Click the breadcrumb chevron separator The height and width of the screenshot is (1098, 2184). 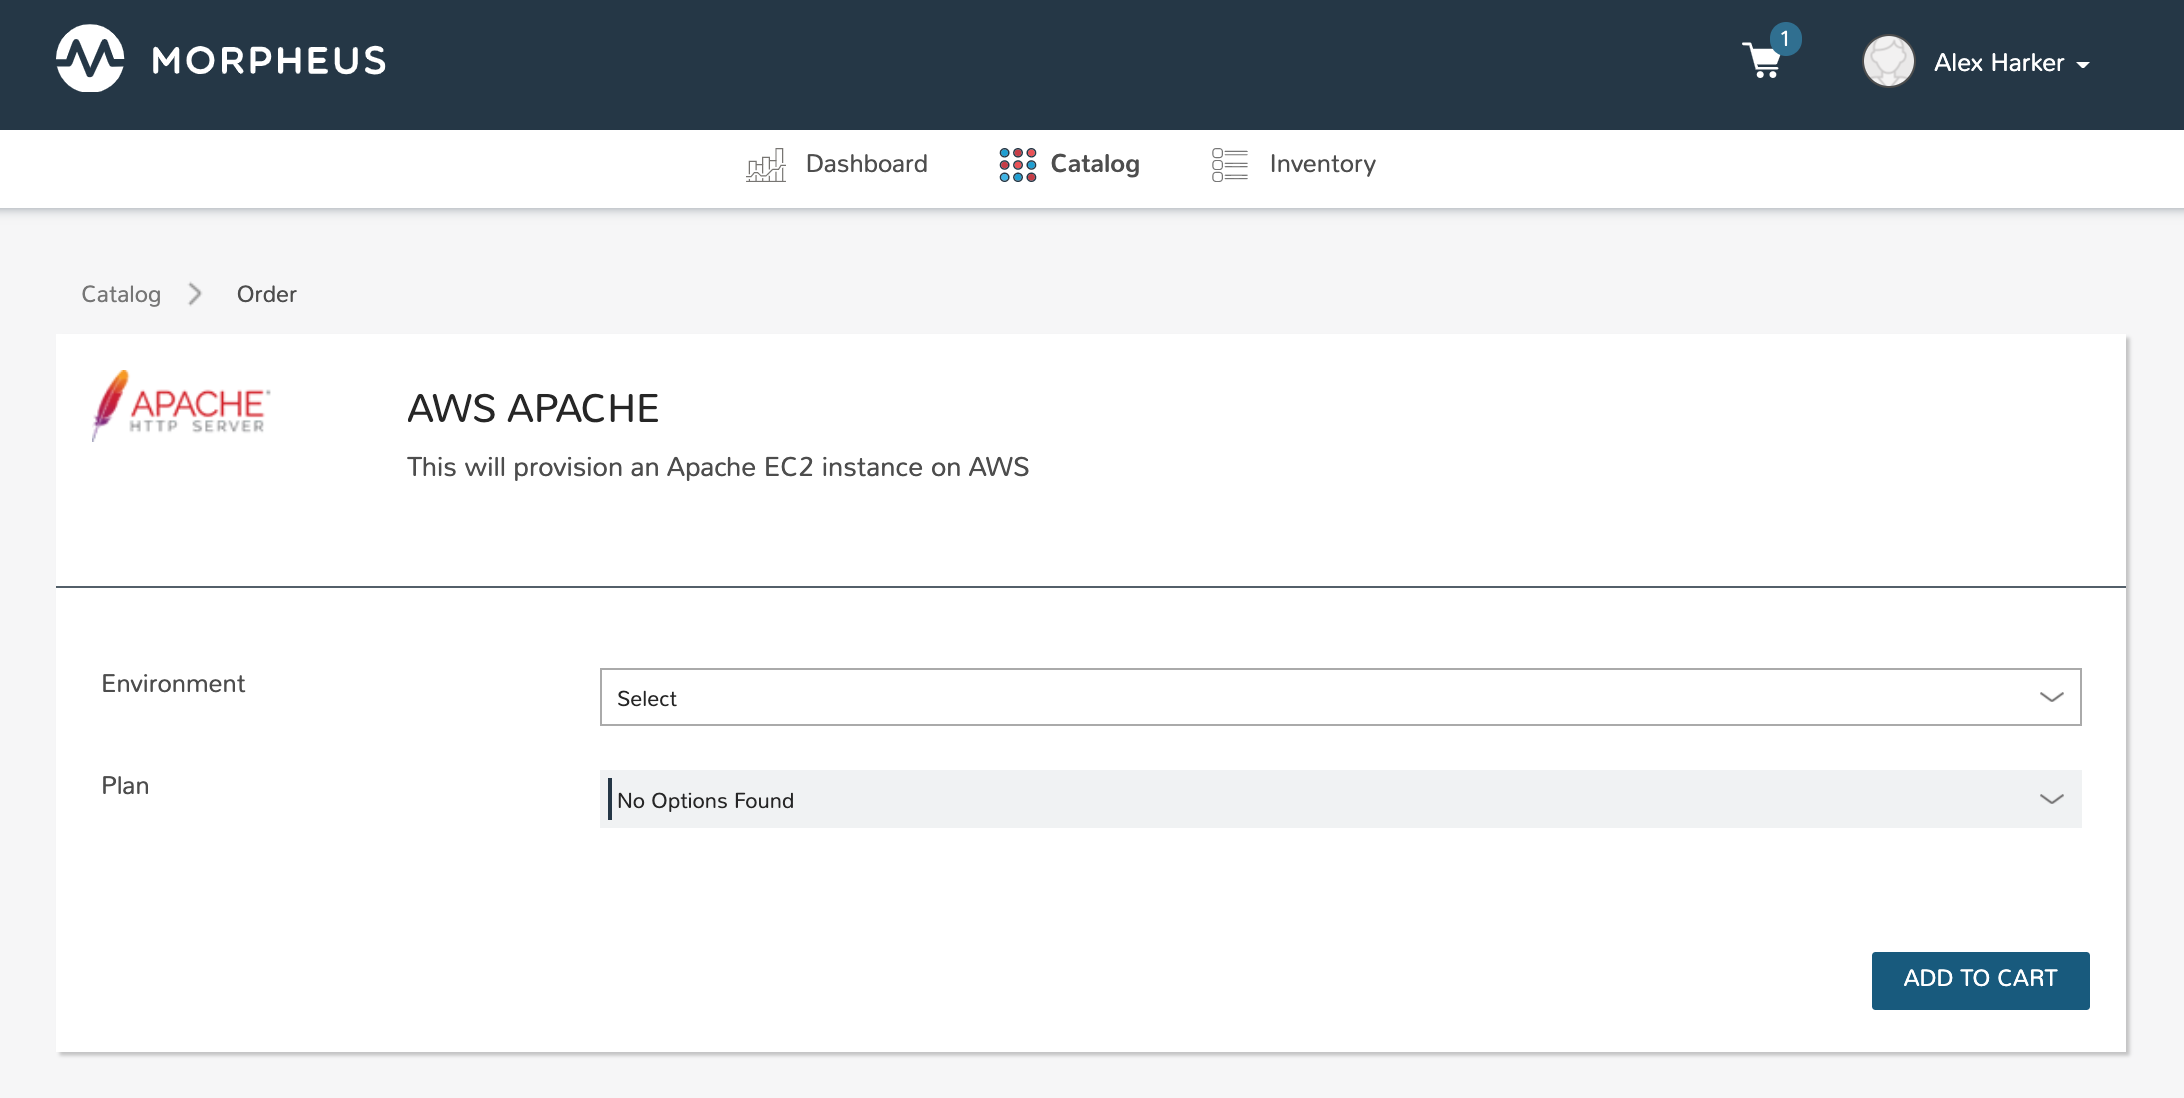click(195, 294)
